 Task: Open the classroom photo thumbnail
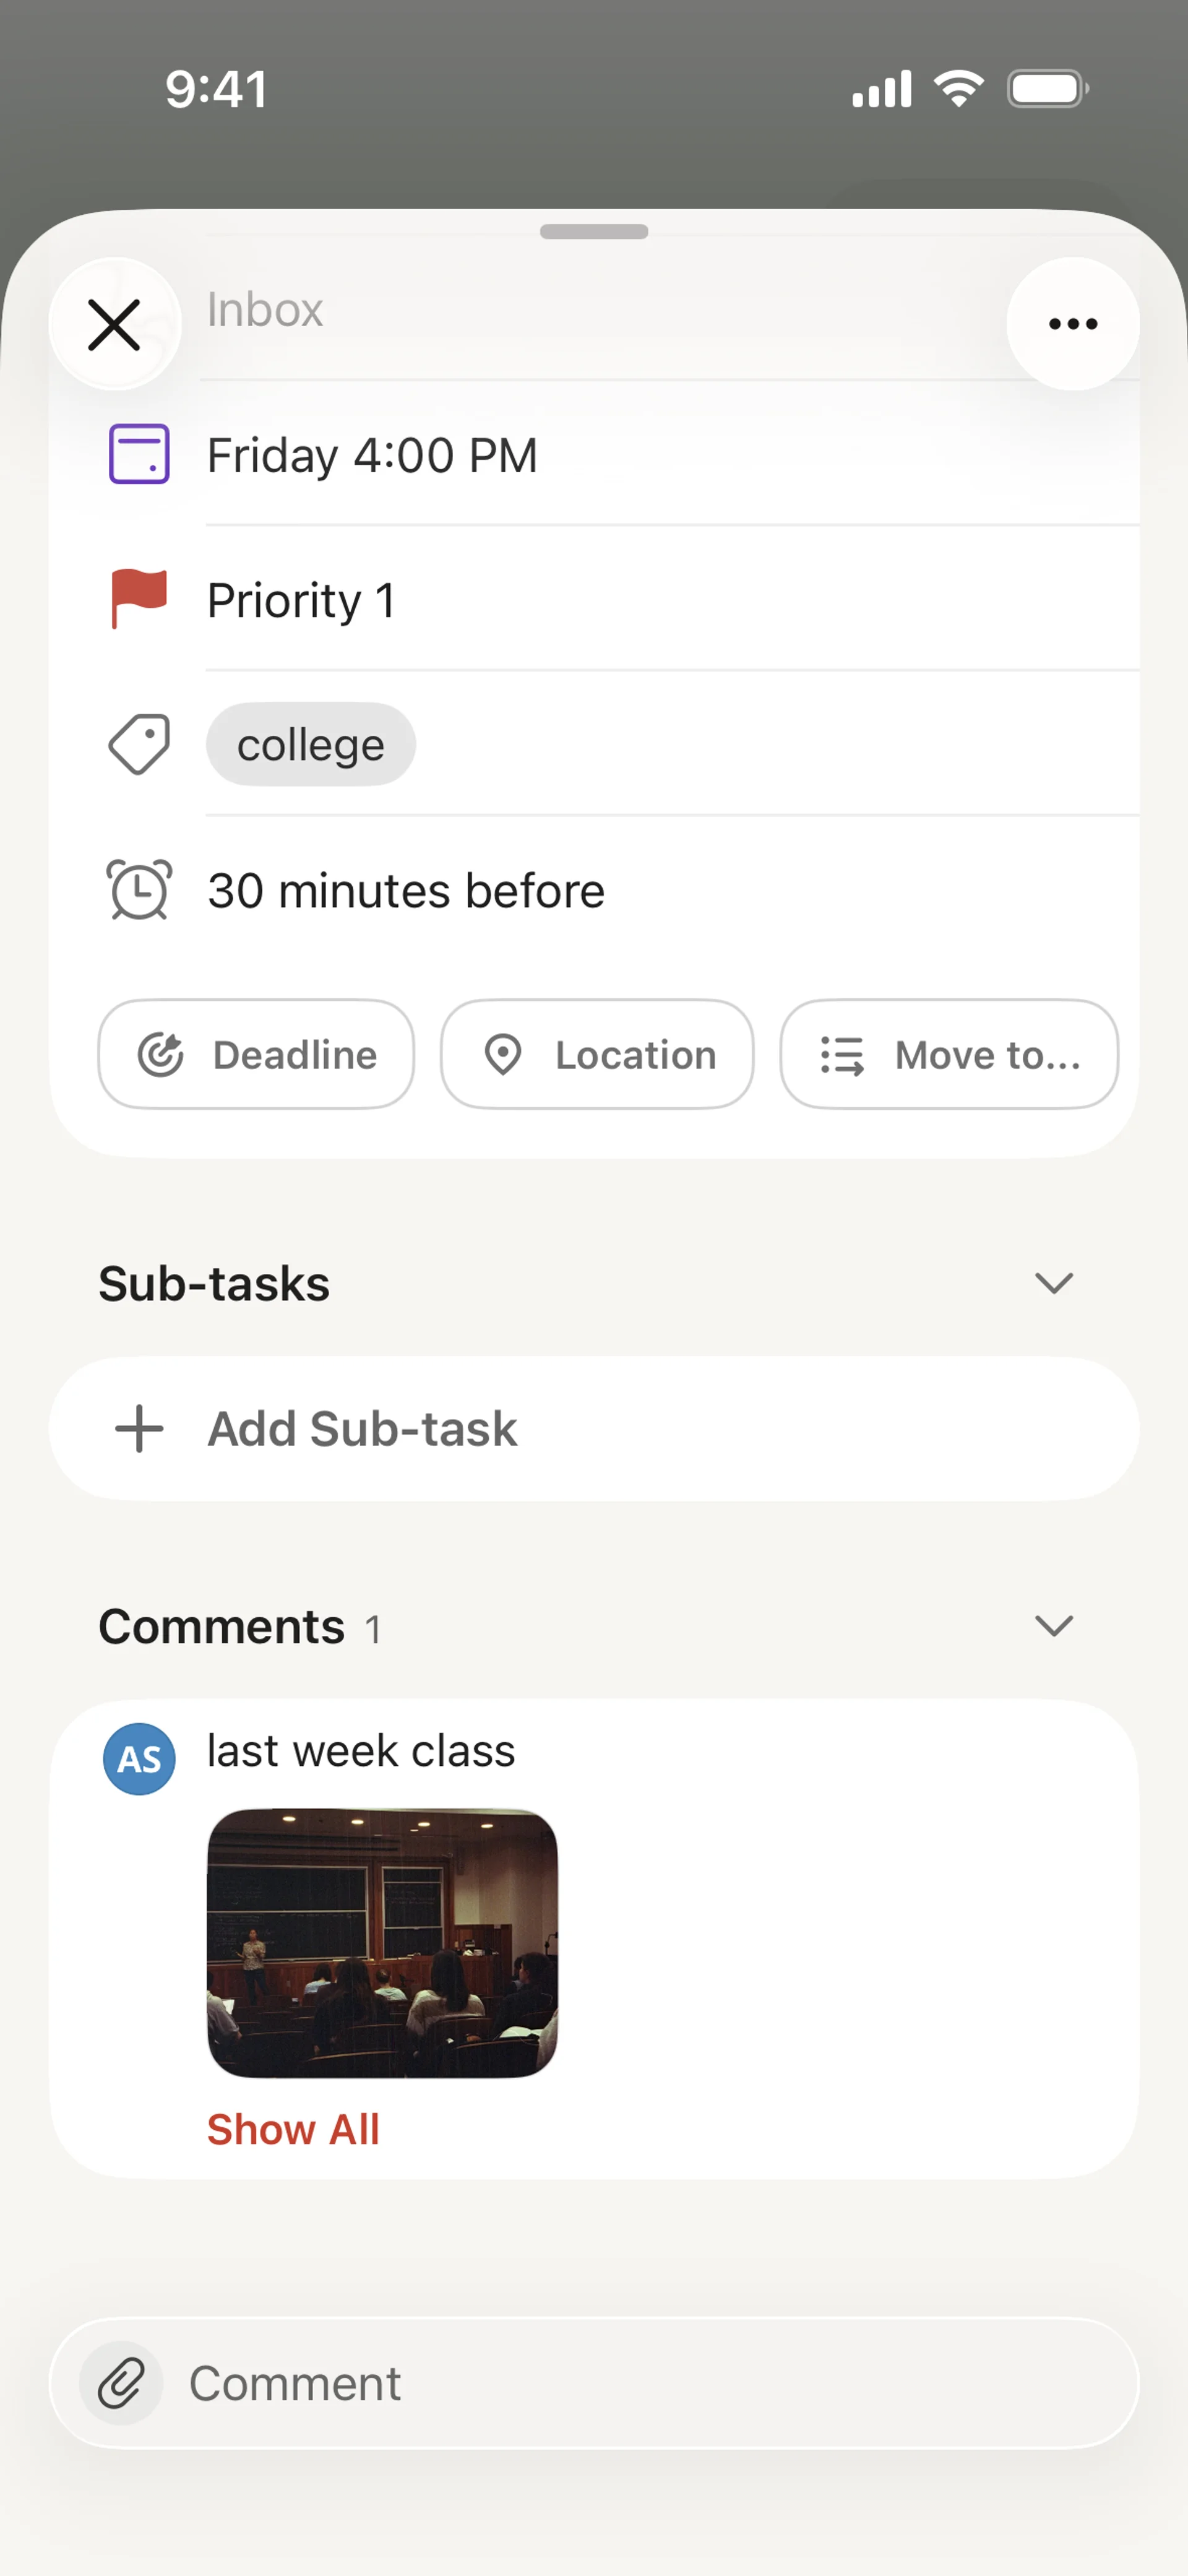point(382,1942)
